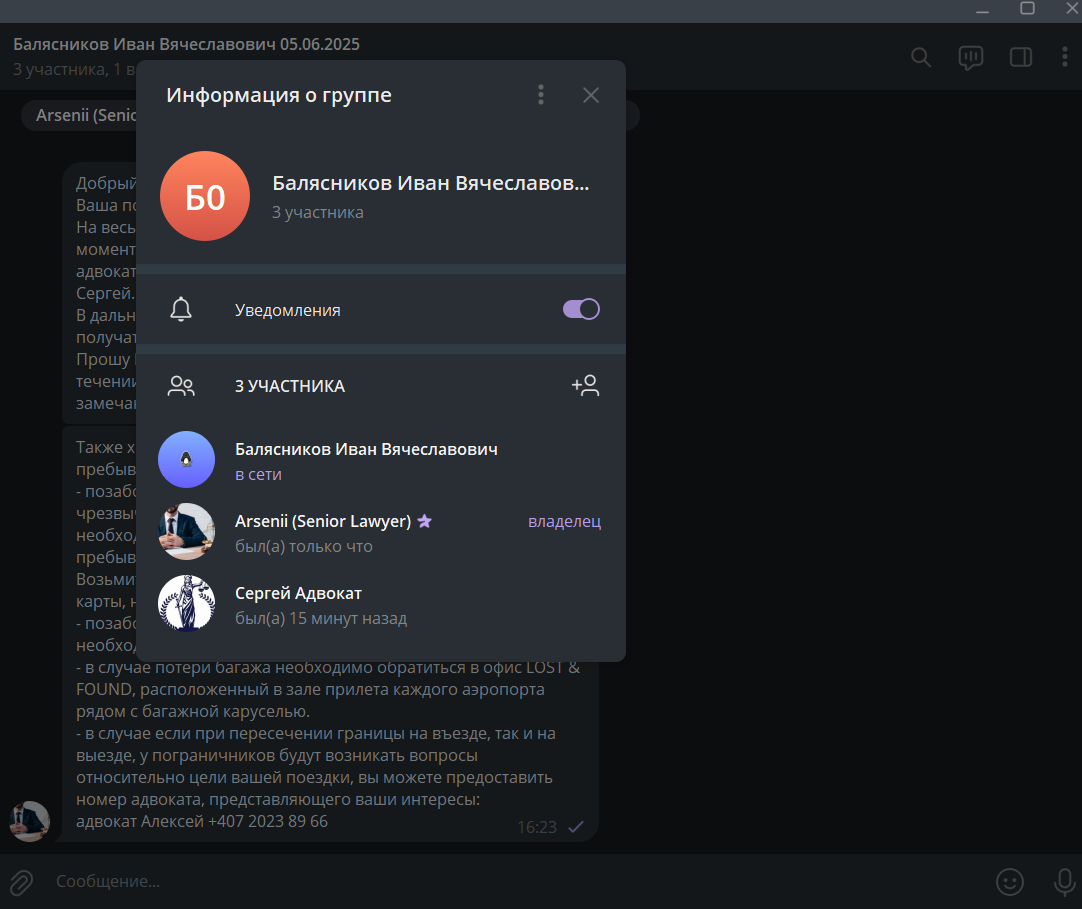1082x909 pixels.
Task: Toggle the right sidebar panel icon
Action: (1021, 57)
